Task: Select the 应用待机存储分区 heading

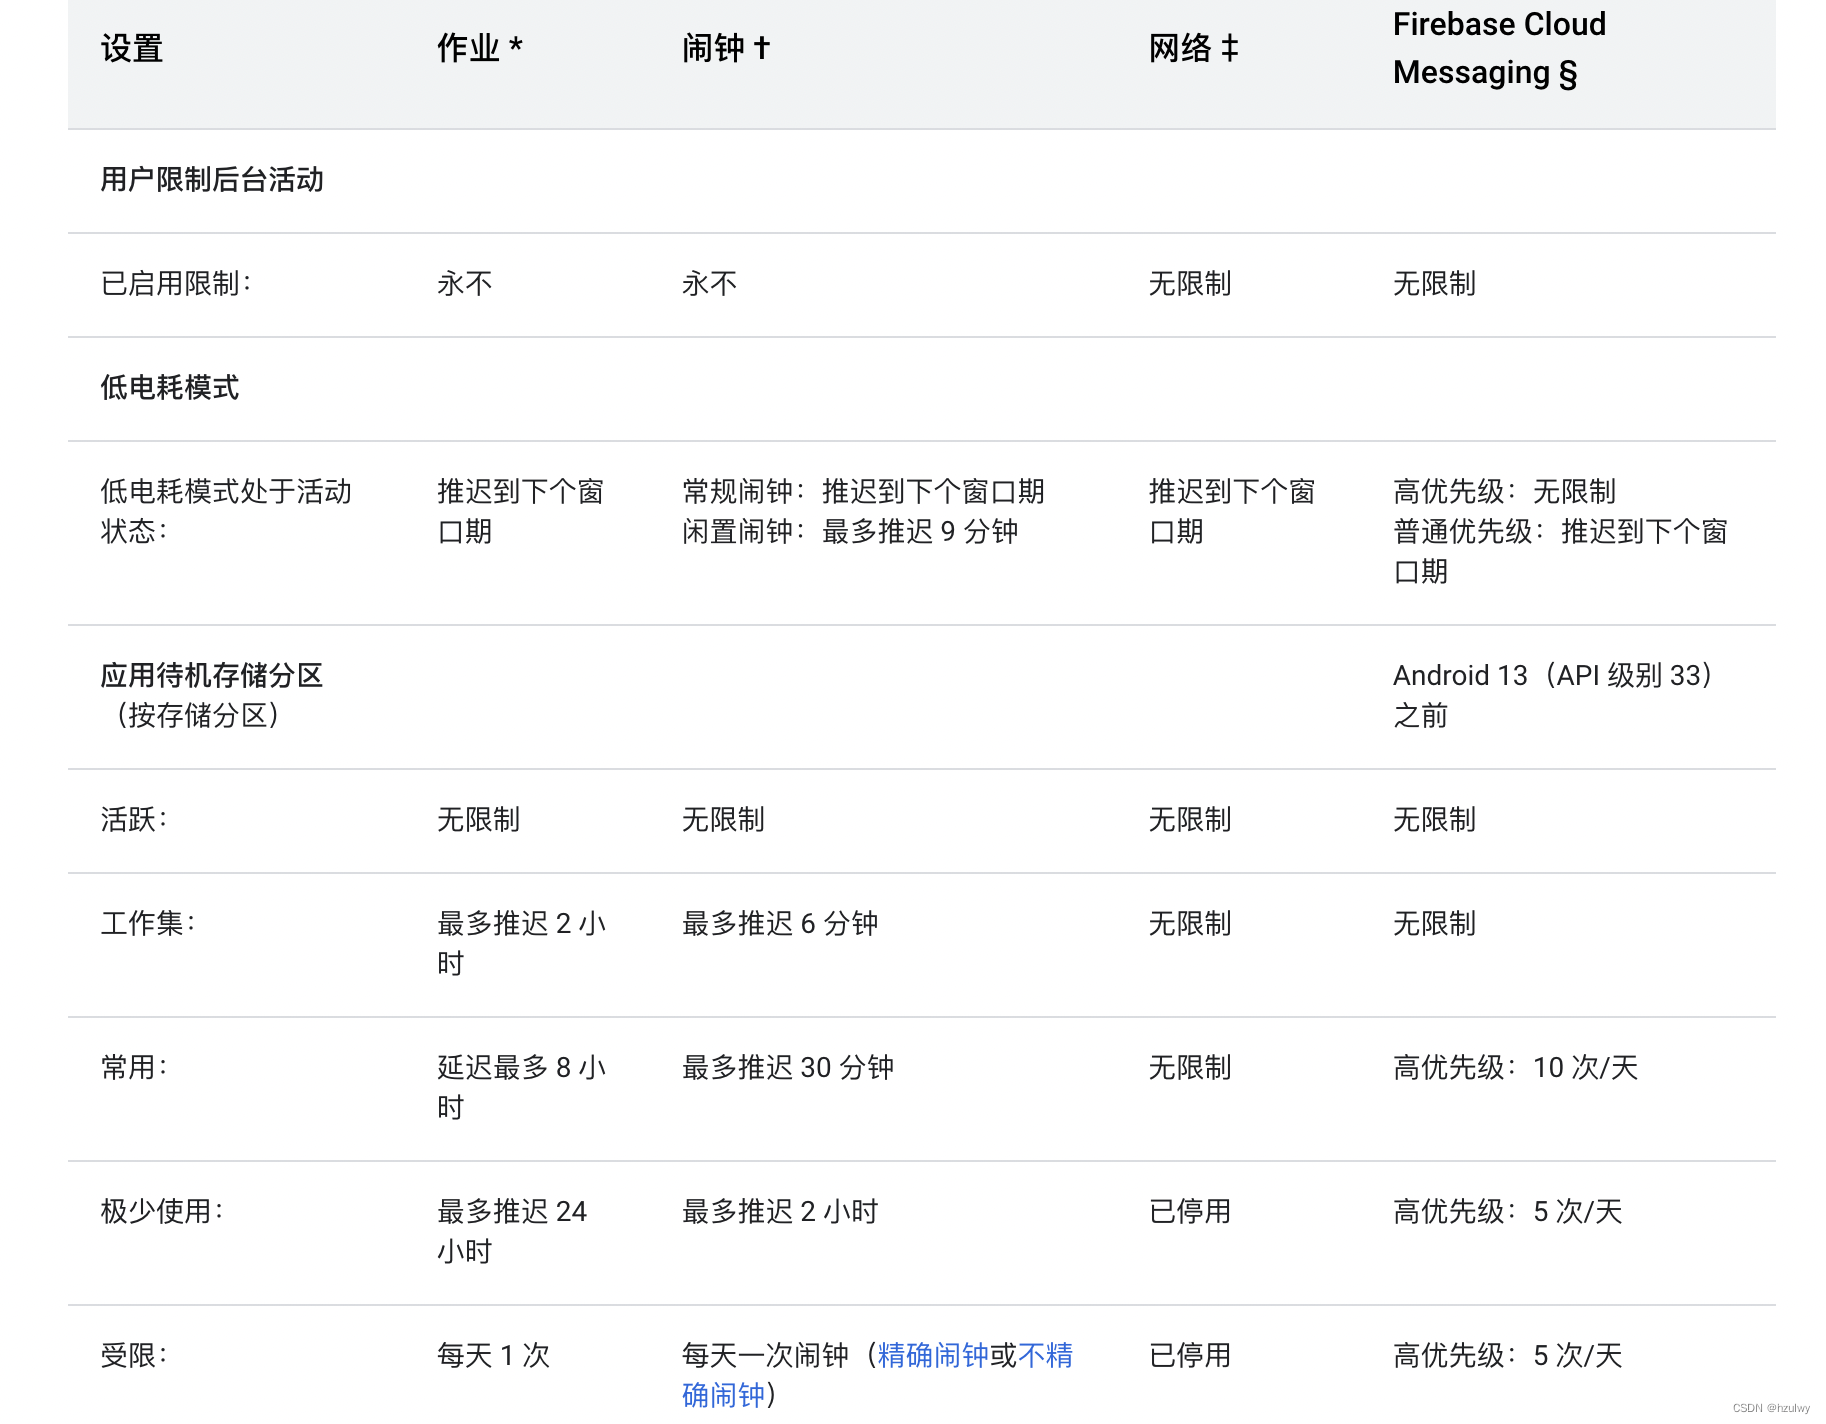Action: pyautogui.click(x=212, y=676)
